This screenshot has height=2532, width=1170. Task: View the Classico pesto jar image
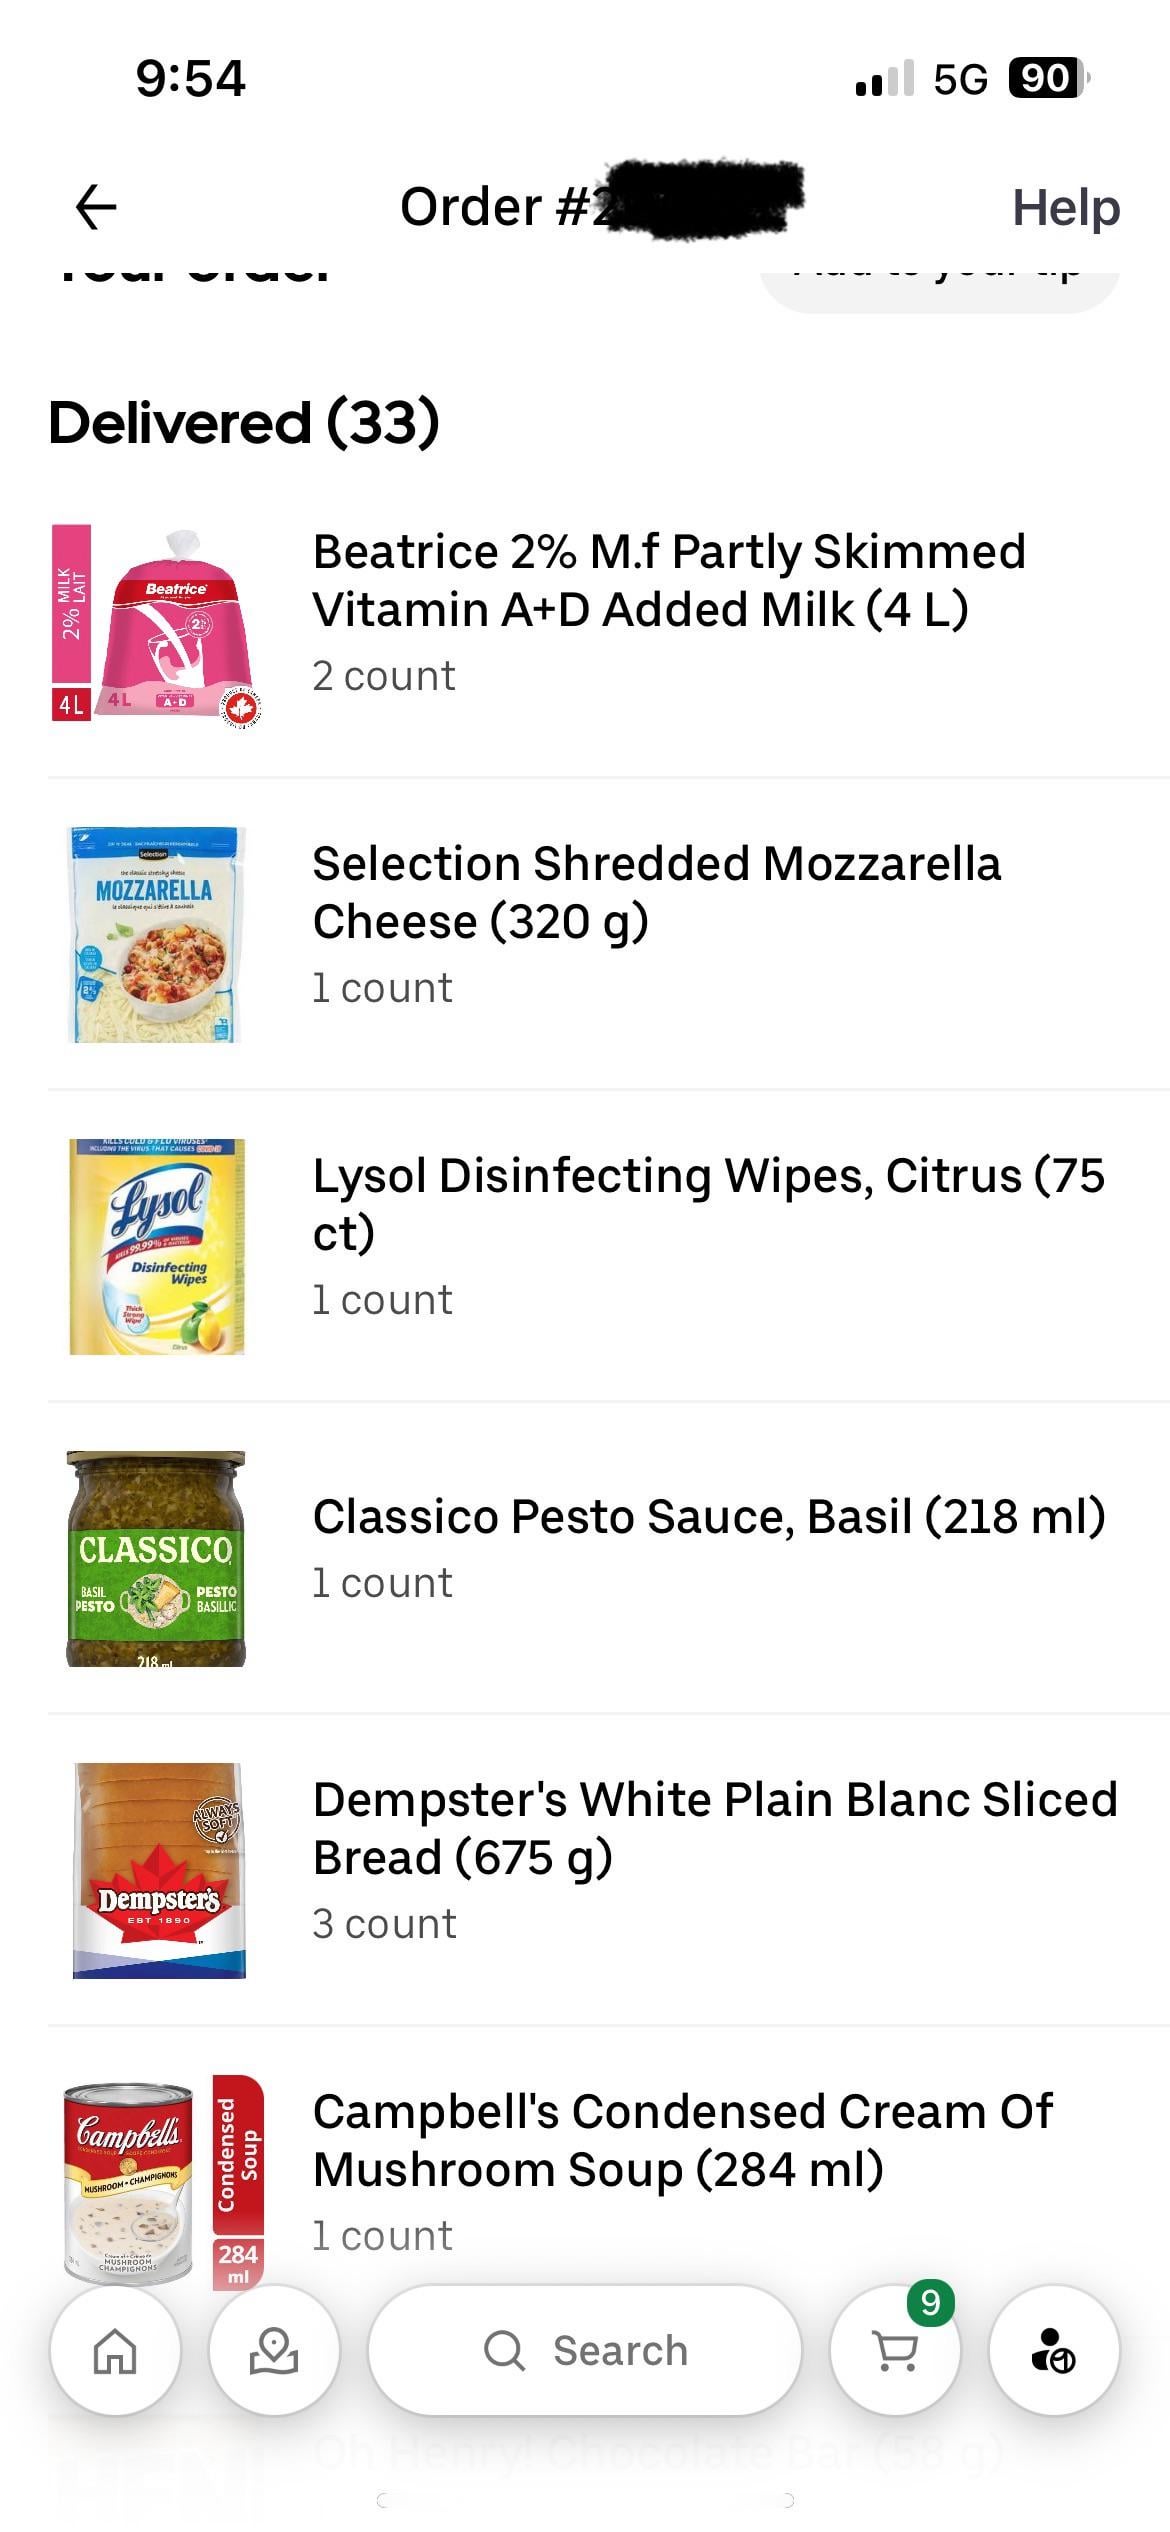156,1559
